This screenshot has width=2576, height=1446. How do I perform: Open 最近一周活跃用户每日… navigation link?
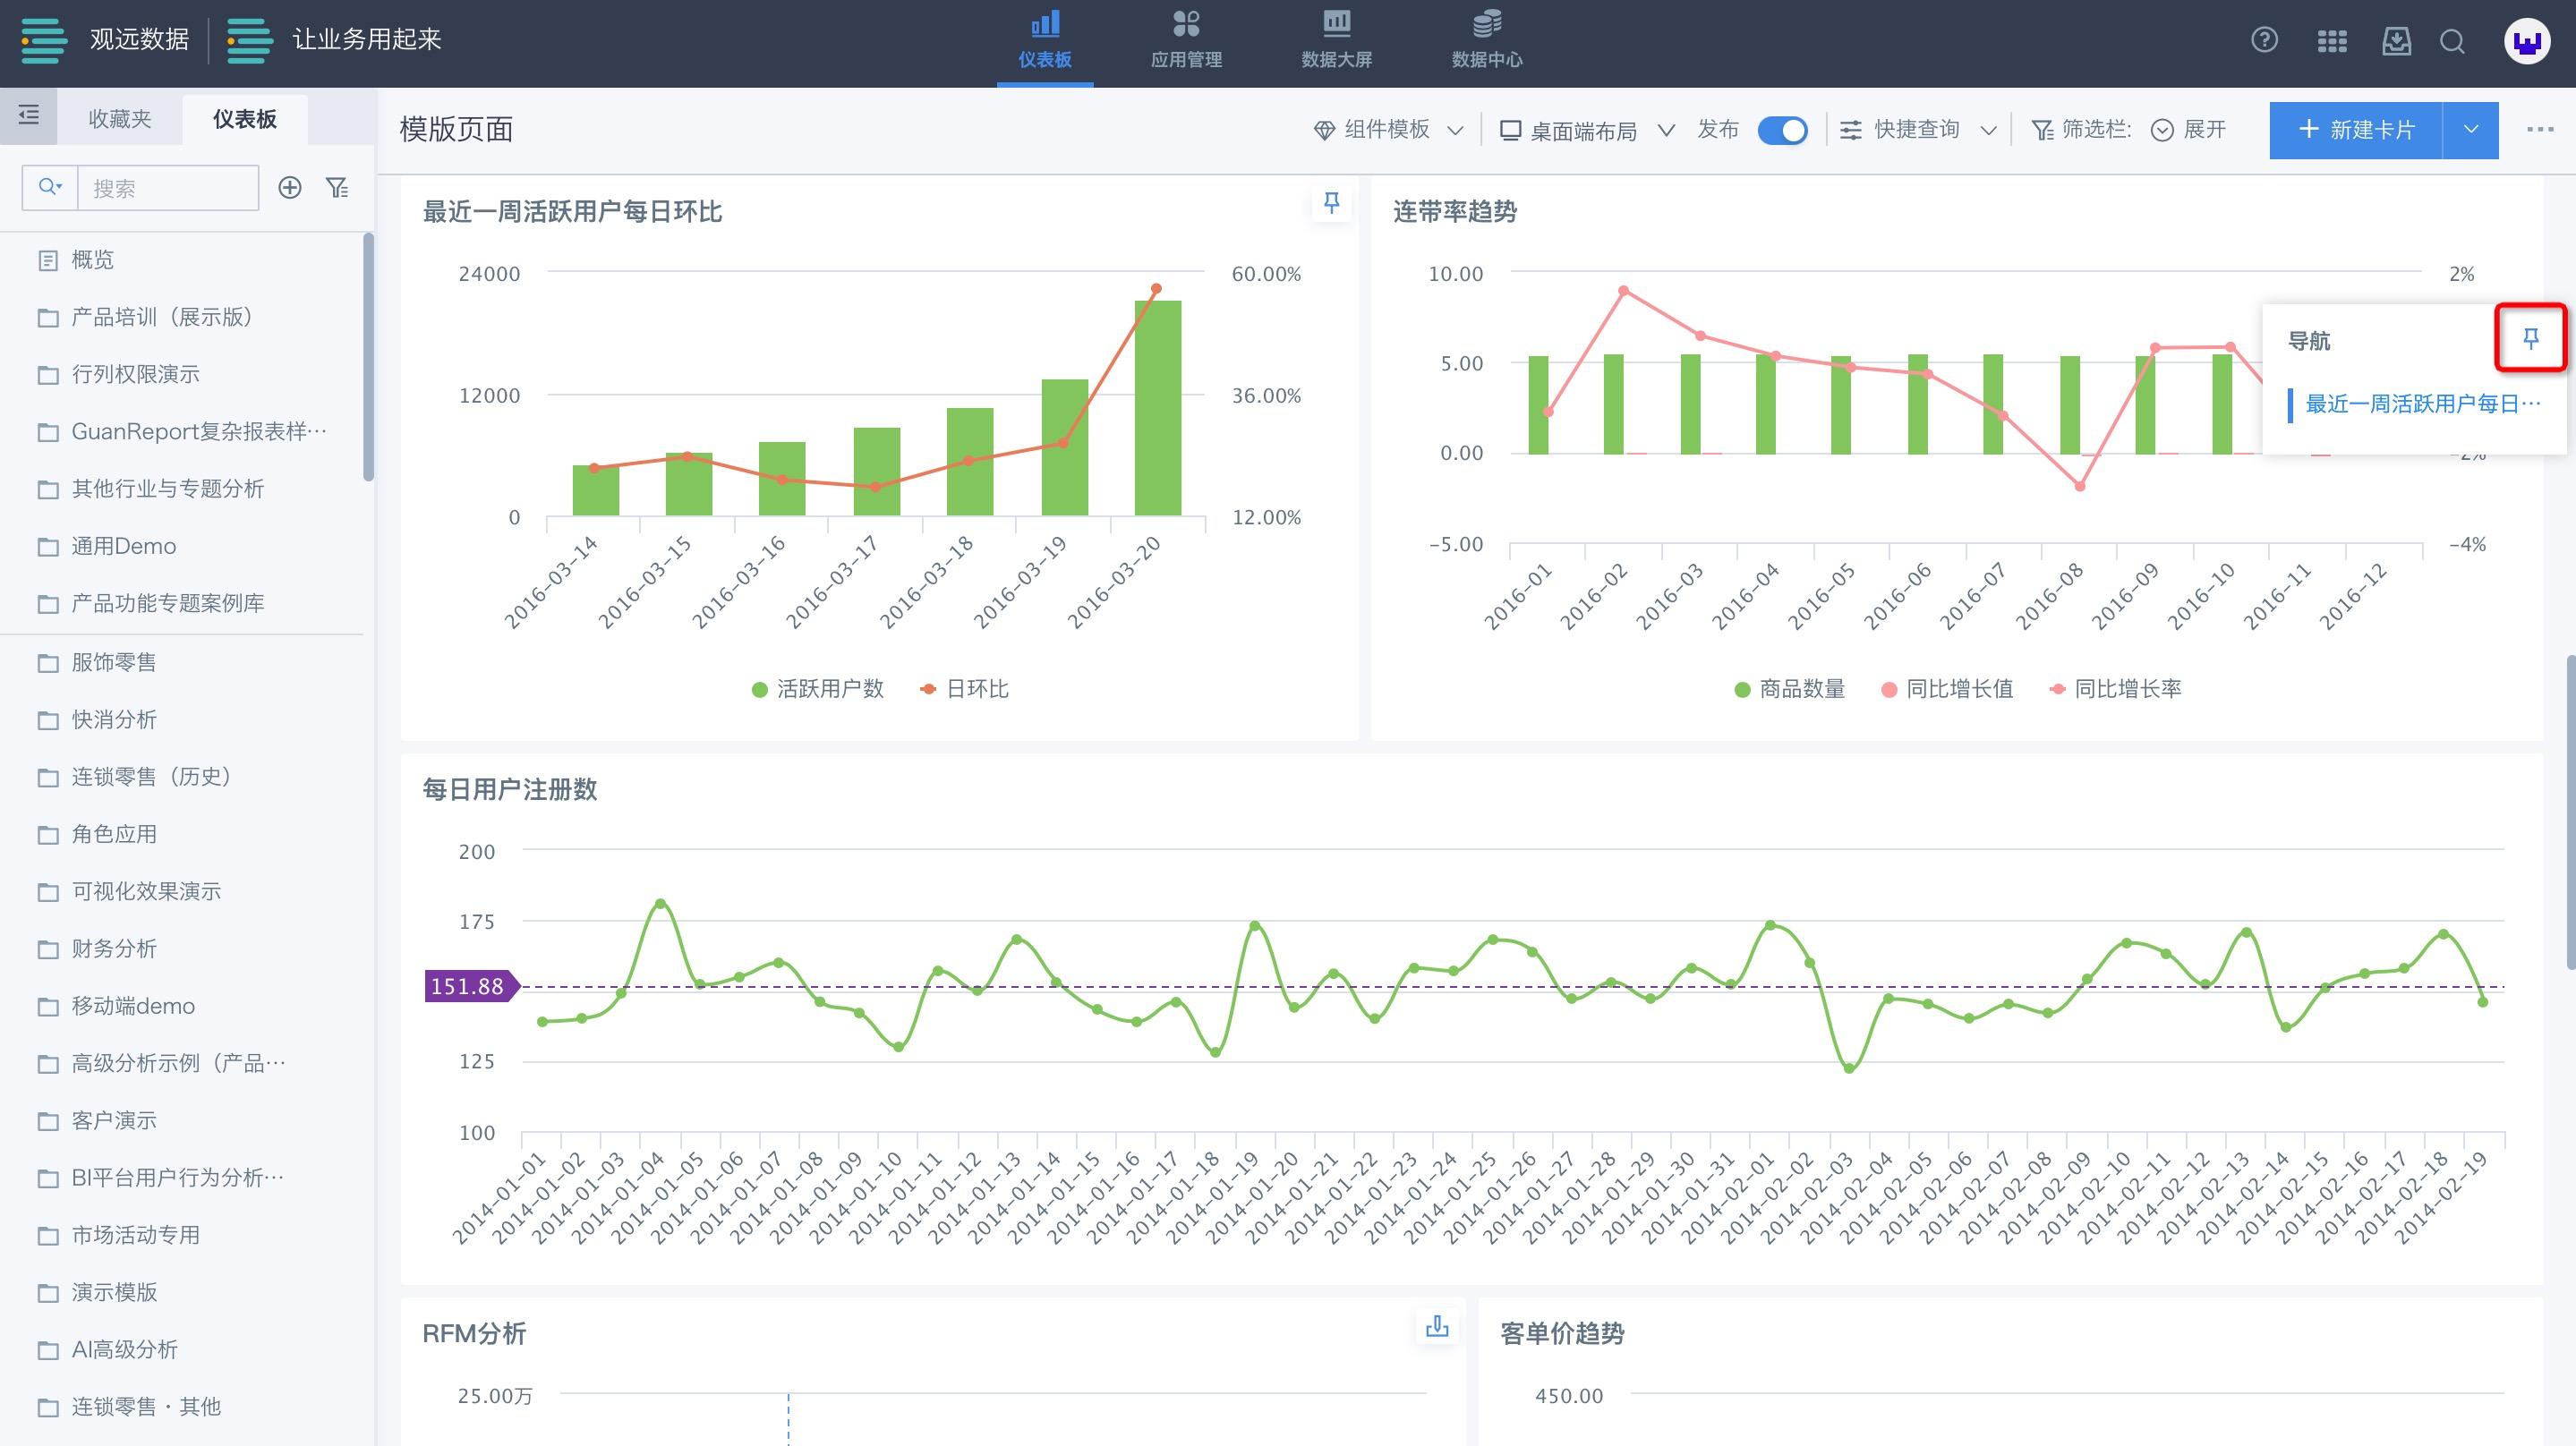[2422, 403]
